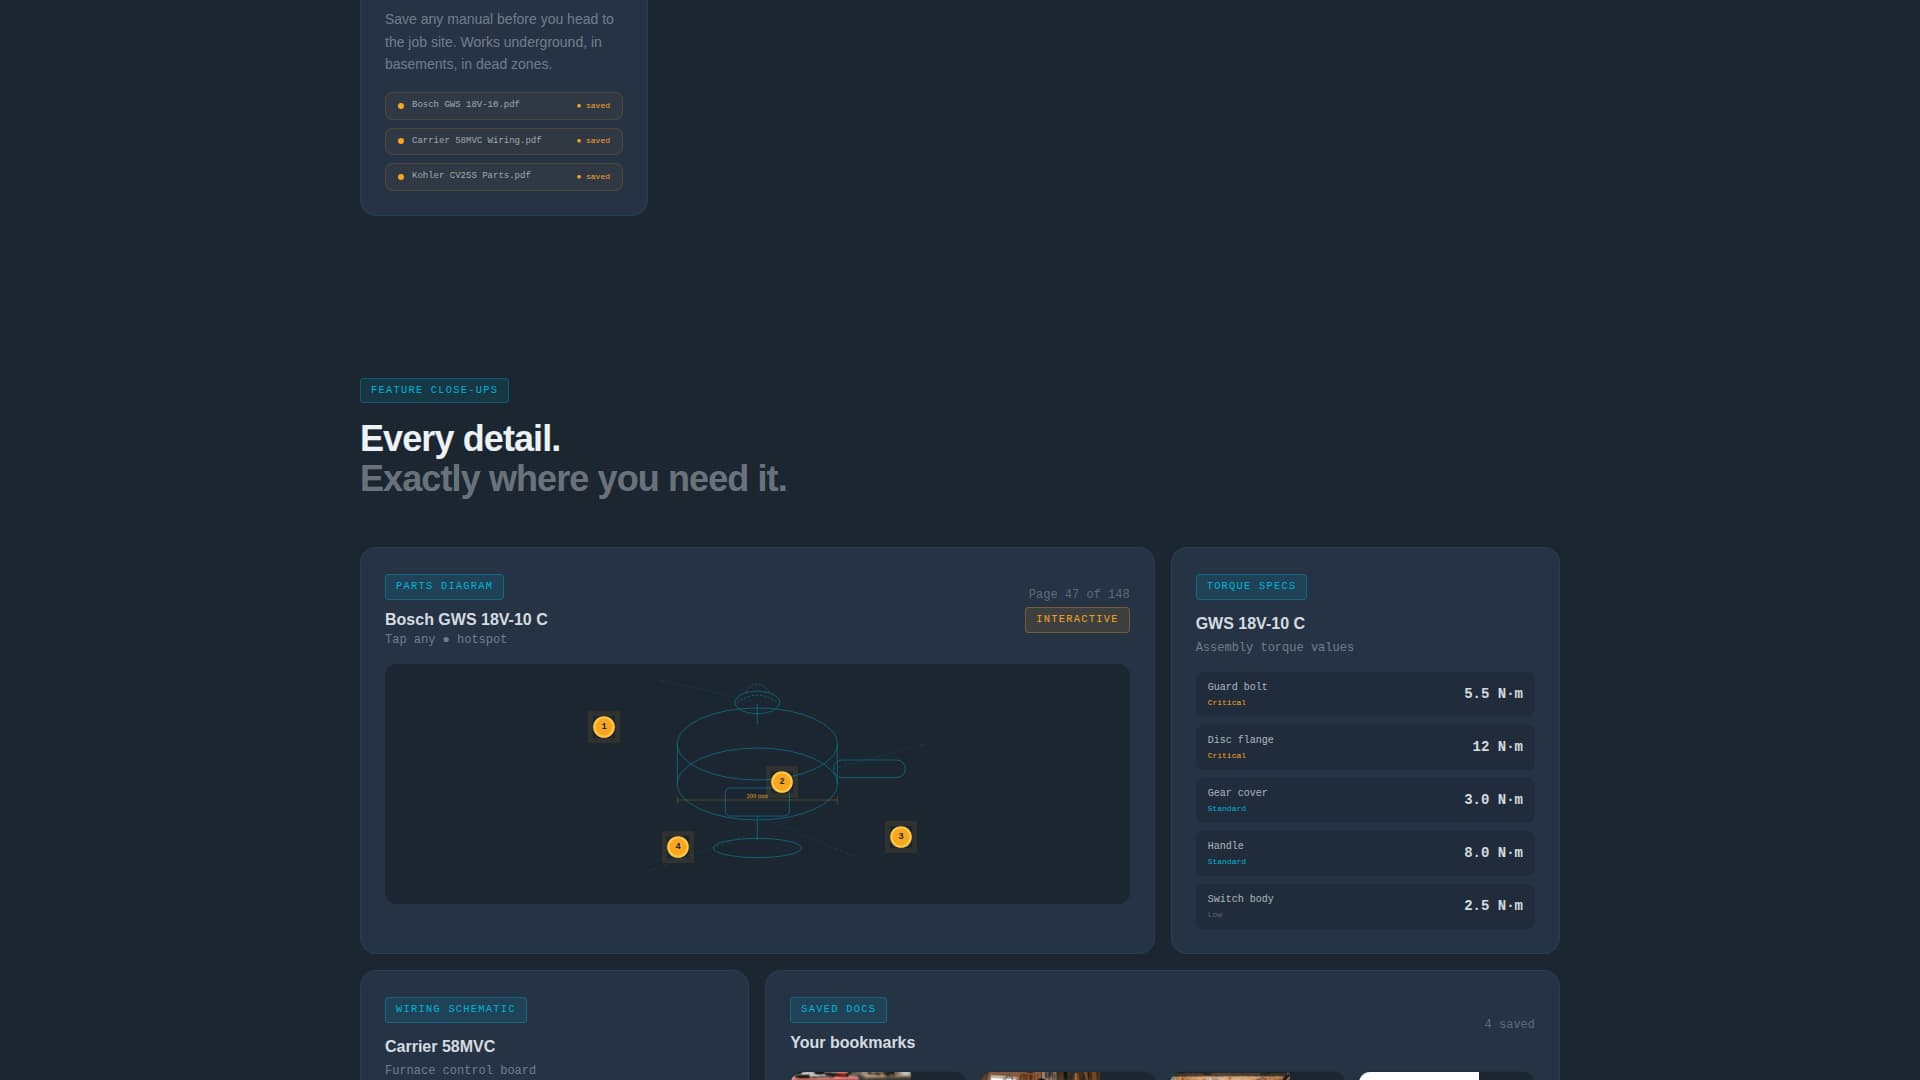Open Kohler CV25S Parts.pdf saved file
Viewport: 1920px width, 1080px height.
point(504,177)
